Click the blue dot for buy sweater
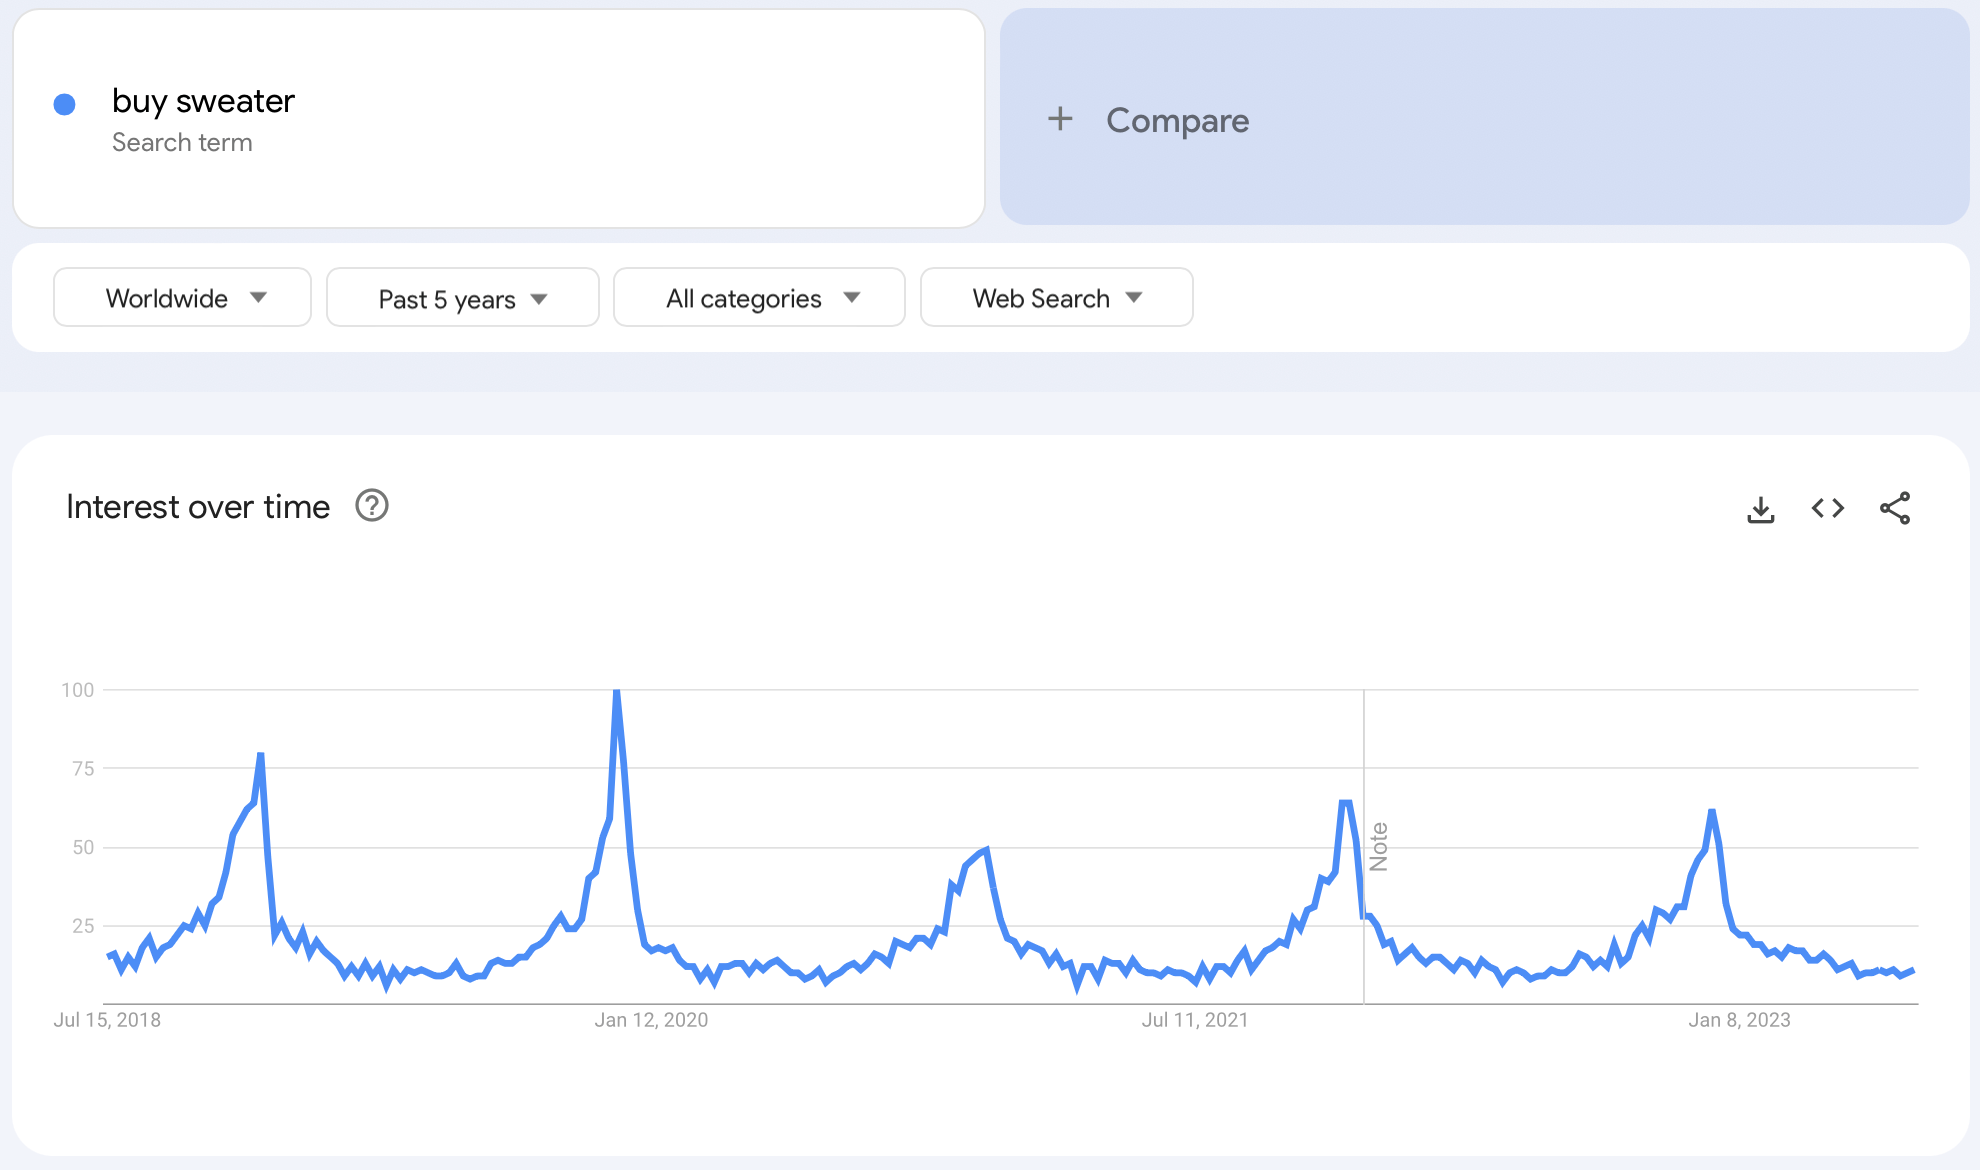 pyautogui.click(x=65, y=105)
